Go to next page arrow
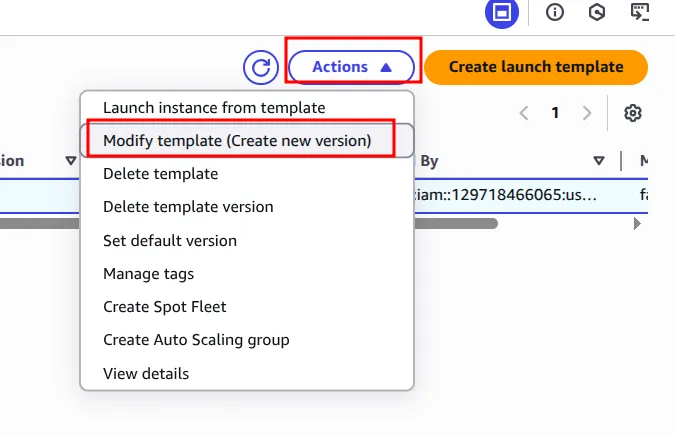 tap(586, 113)
